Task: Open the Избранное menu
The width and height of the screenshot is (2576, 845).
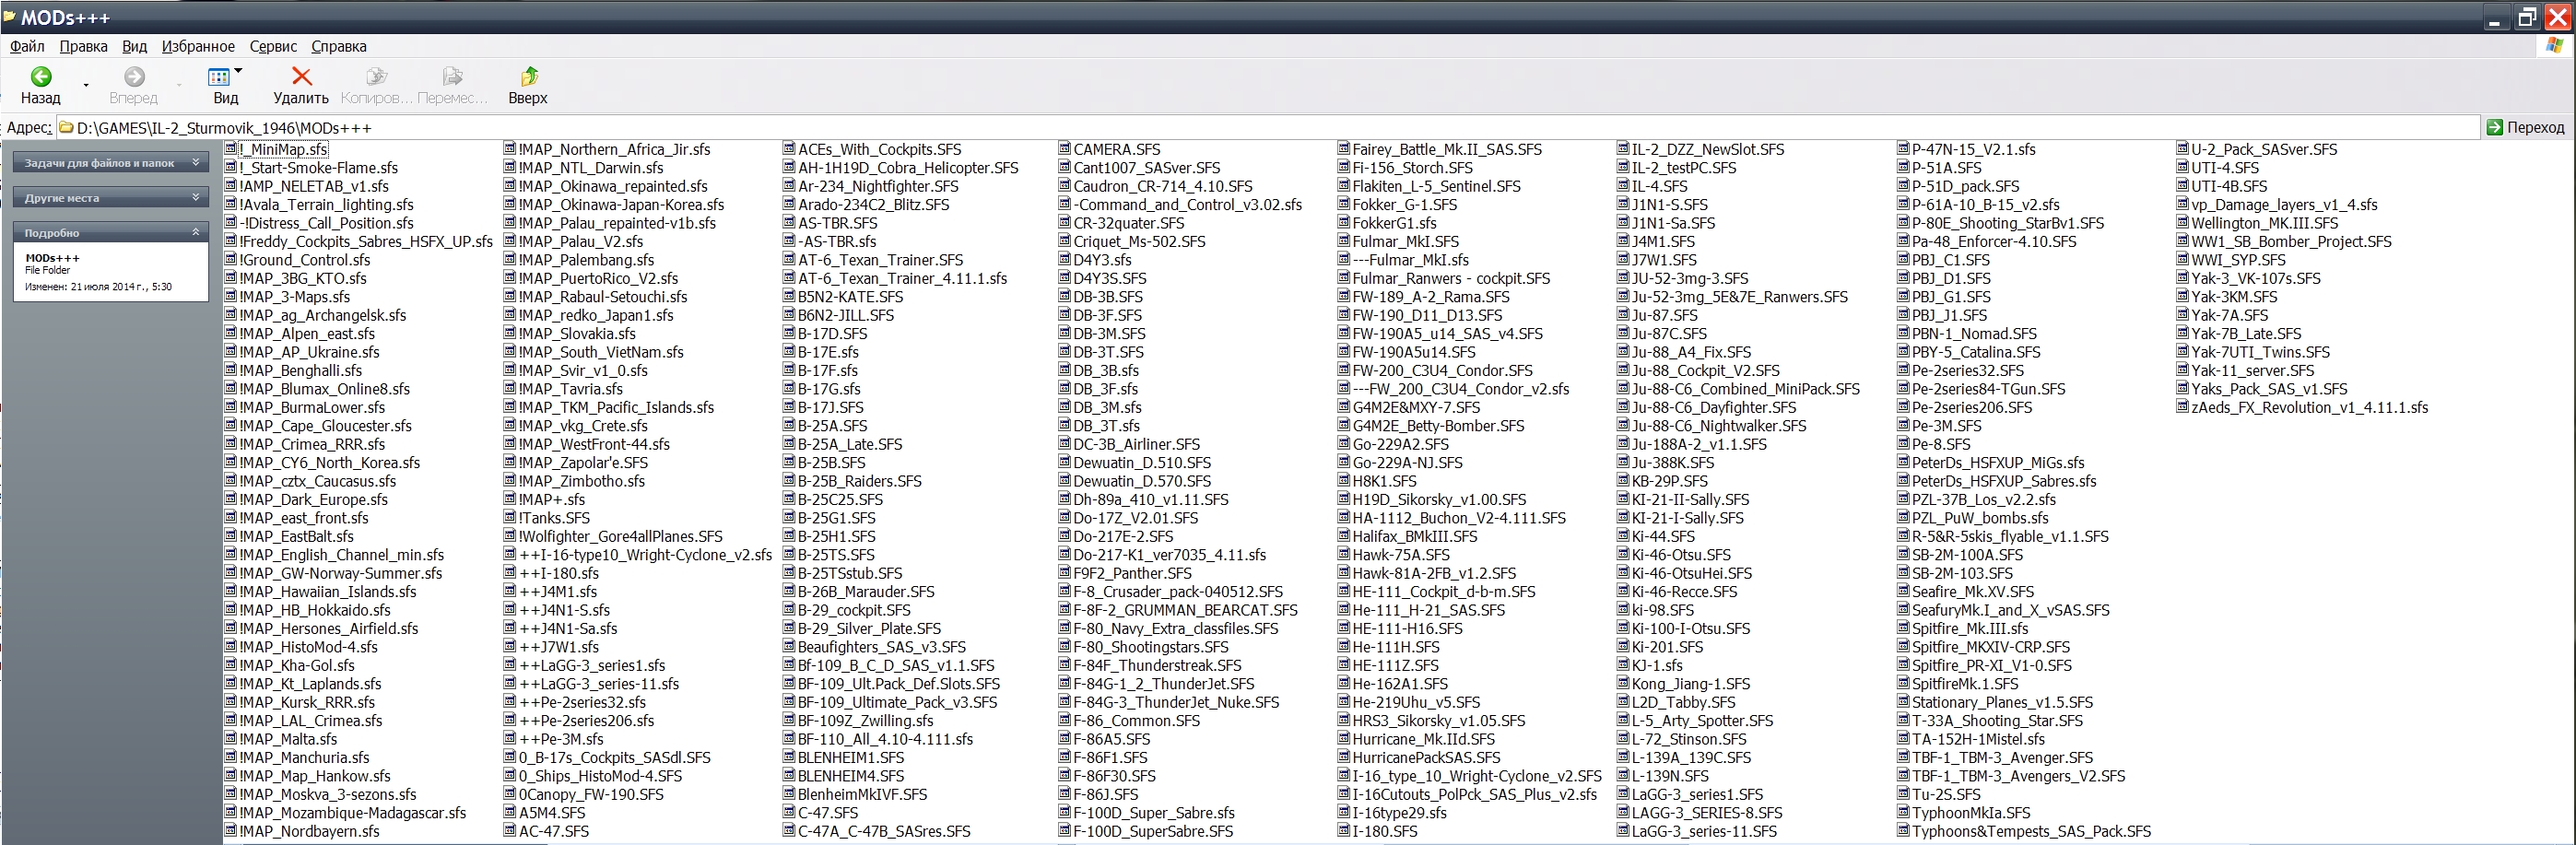Action: point(198,46)
